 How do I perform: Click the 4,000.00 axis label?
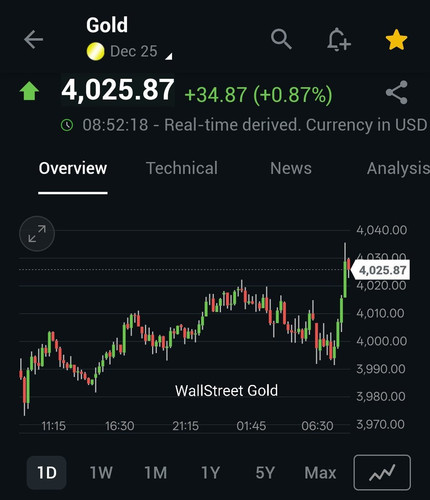coord(382,341)
